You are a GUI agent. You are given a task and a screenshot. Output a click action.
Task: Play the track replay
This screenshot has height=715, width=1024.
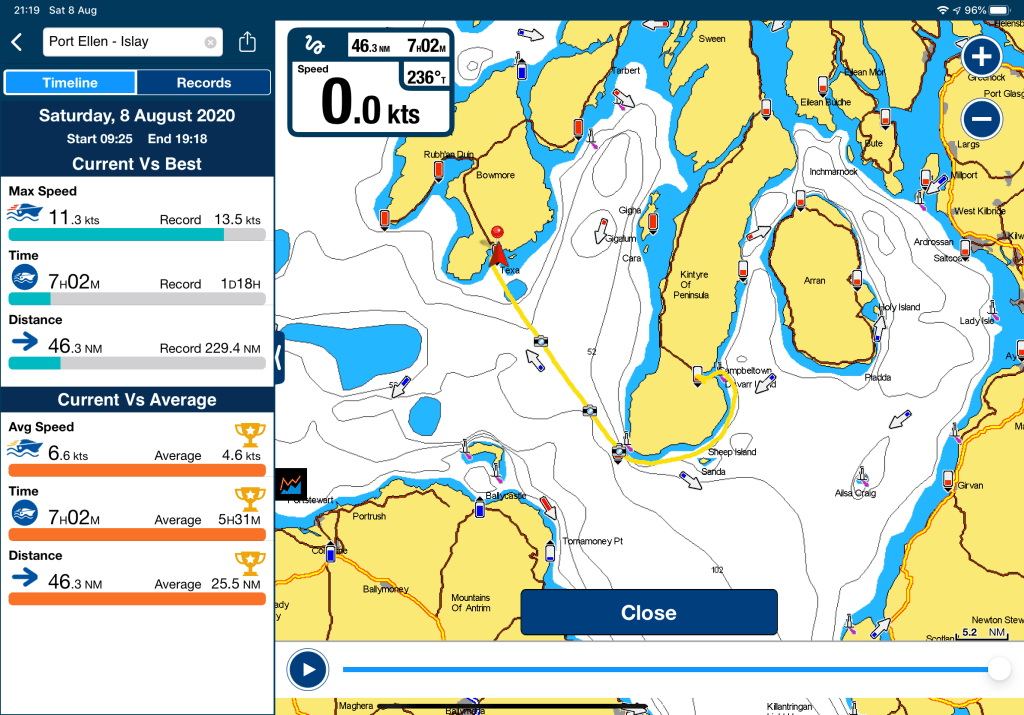click(308, 670)
